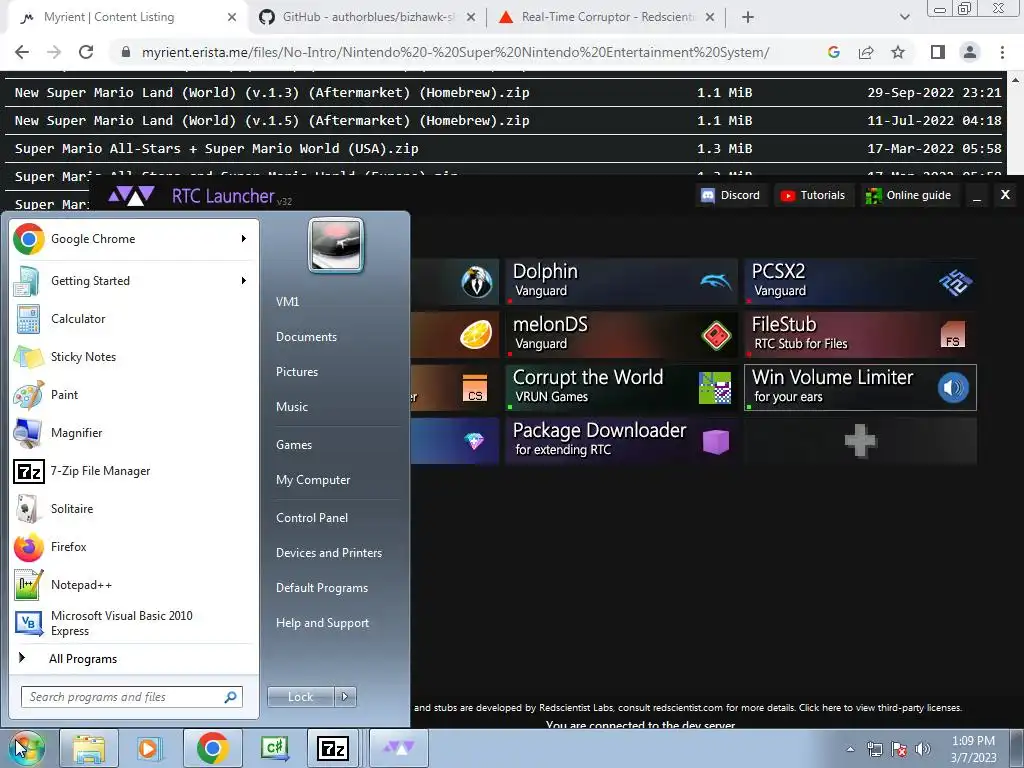
Task: Click here to view third-party licenses
Action: (880, 708)
